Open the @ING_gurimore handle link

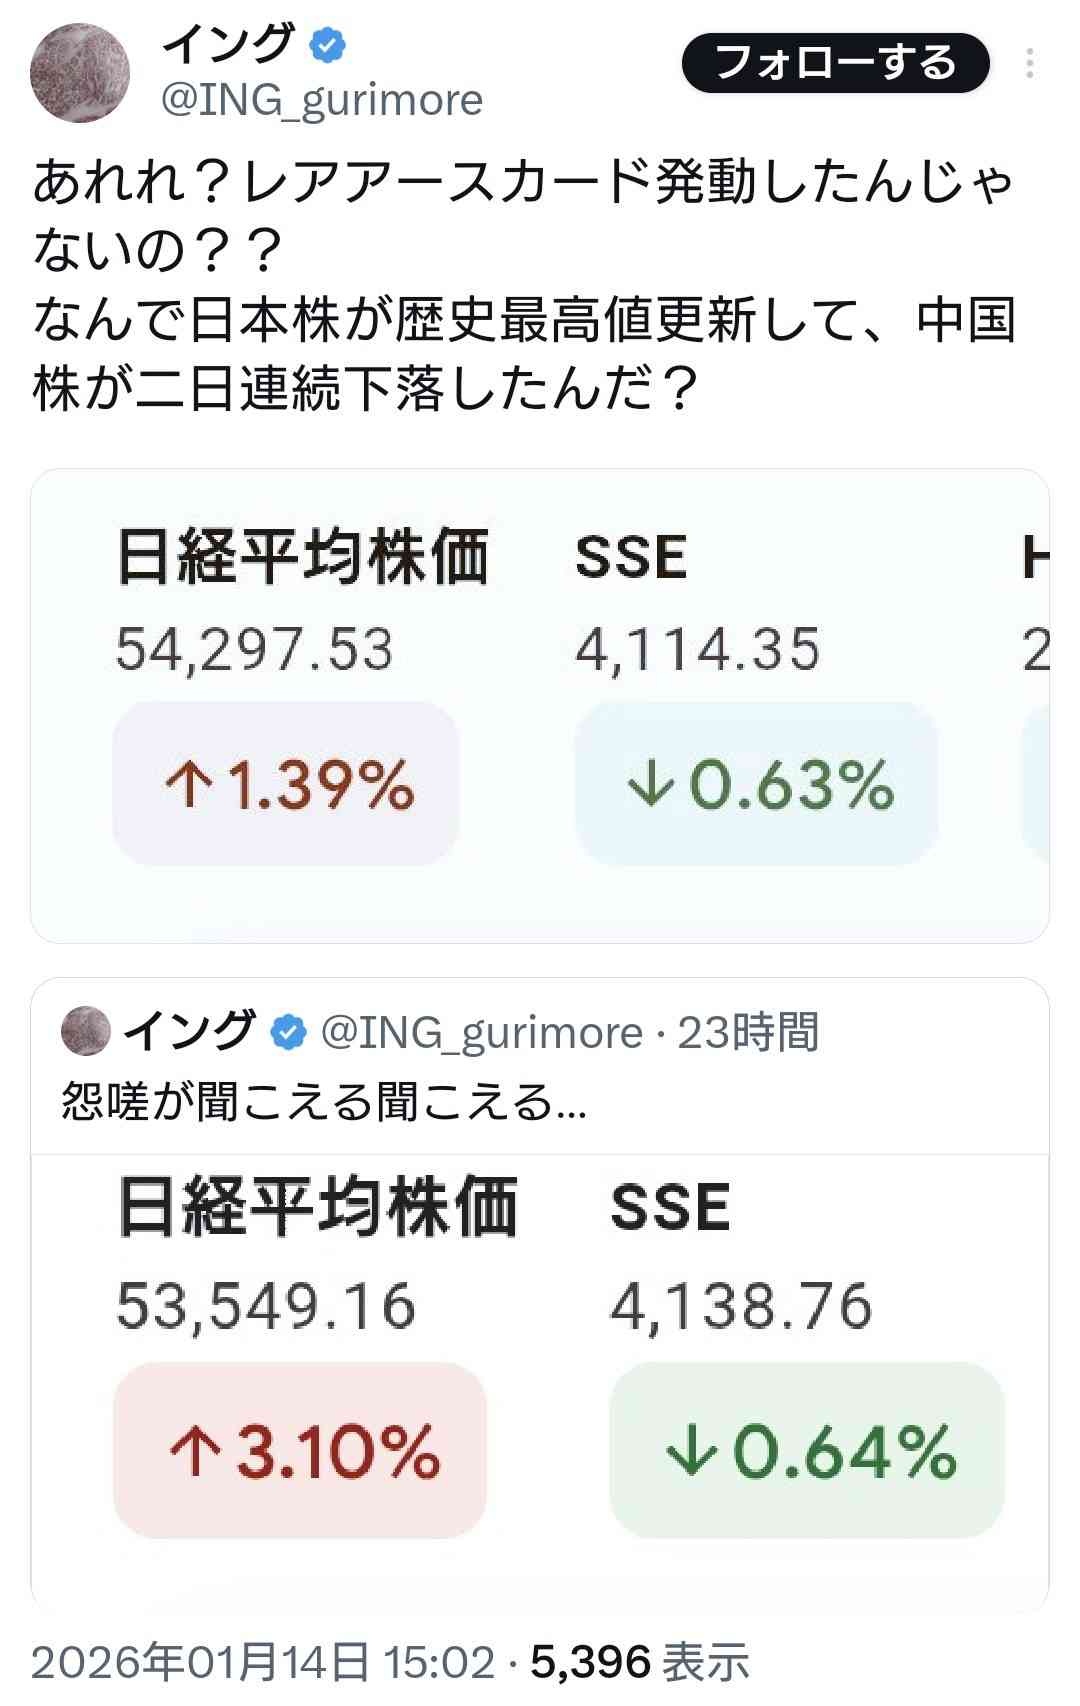point(322,100)
